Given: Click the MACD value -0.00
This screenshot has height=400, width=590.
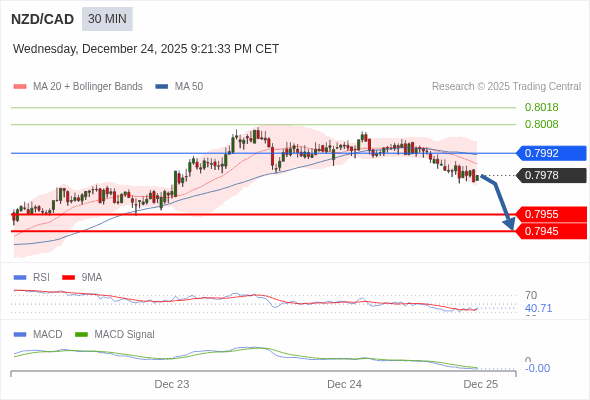Looking at the screenshot, I should point(537,368).
